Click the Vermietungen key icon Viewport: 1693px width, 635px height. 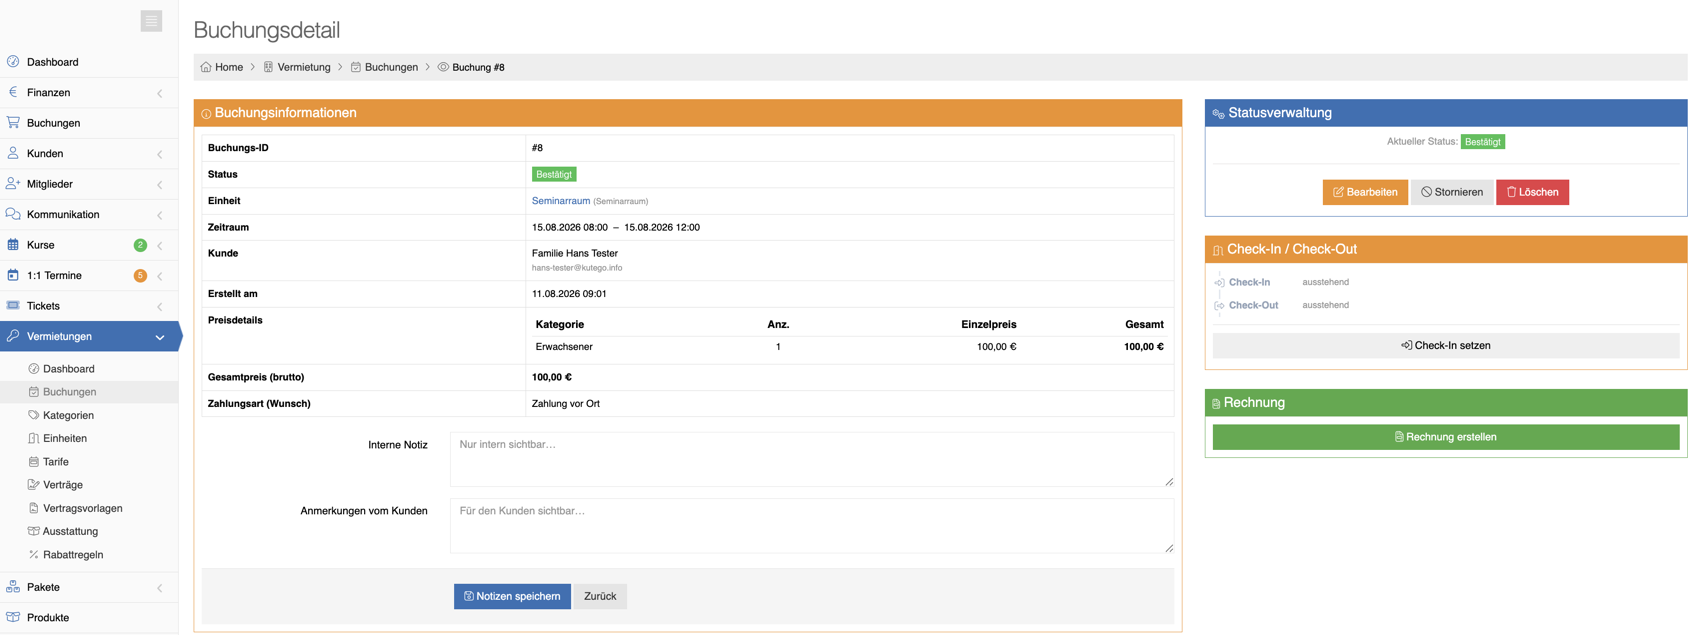coord(13,336)
